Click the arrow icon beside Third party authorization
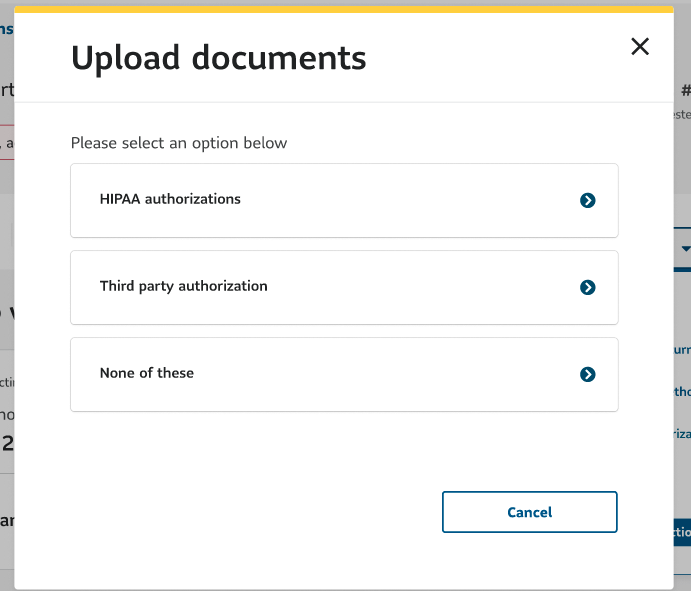This screenshot has height=591, width=691. click(588, 287)
